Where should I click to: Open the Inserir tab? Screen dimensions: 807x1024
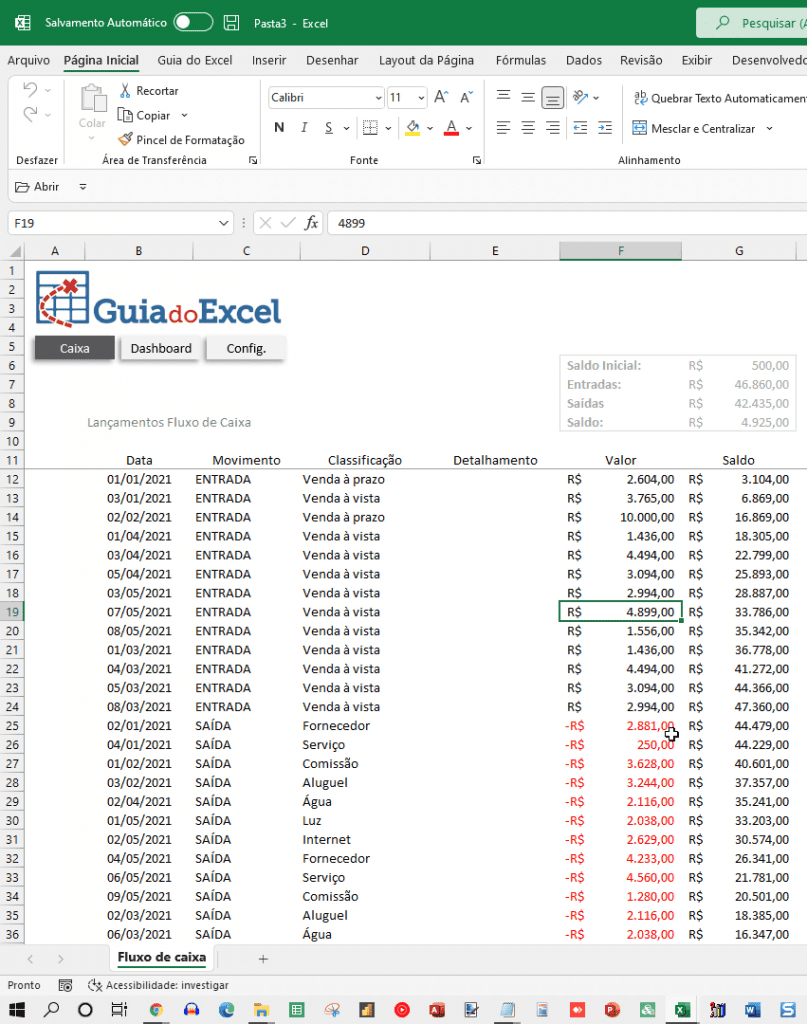[269, 60]
